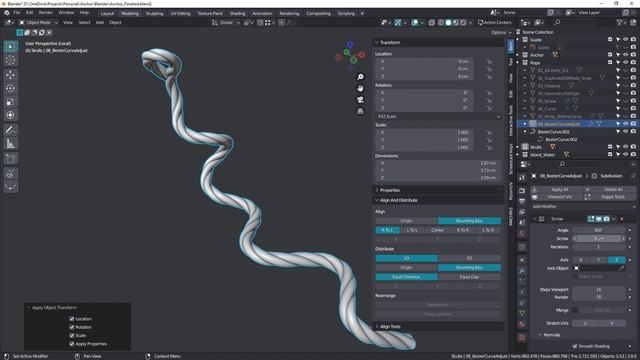The image size is (640, 360).
Task: Toggle the Location checkbox in Apply Object Transform
Action: tap(72, 319)
